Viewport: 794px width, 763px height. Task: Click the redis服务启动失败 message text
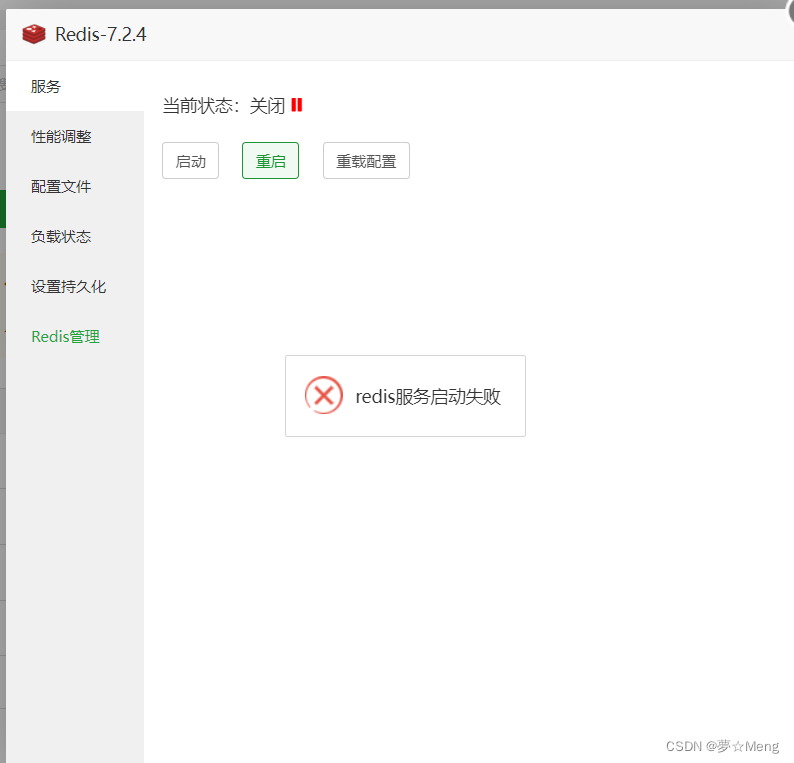(x=428, y=396)
